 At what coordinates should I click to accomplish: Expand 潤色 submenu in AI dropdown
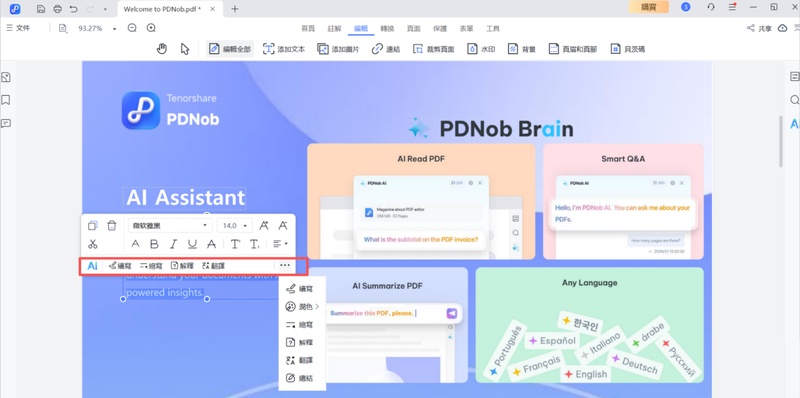302,307
